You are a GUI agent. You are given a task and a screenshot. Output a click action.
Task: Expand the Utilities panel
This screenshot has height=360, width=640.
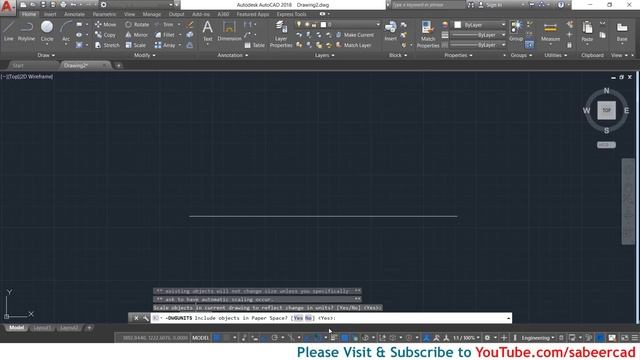pyautogui.click(x=556, y=55)
